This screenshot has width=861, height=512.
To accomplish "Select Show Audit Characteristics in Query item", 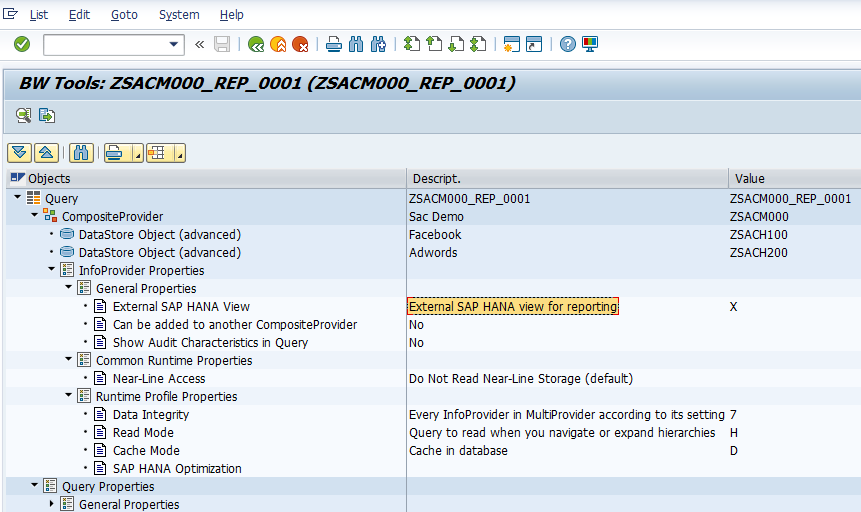I will click(x=210, y=343).
